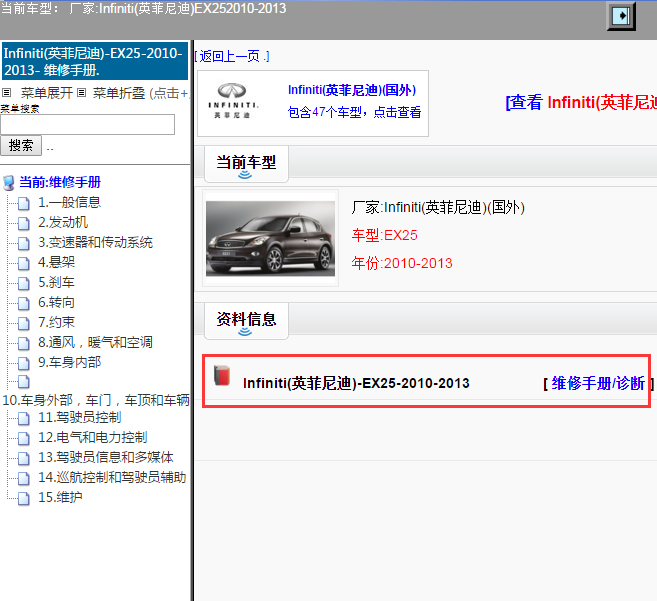
Task: Open 14.巡航控制和驾驶员辅助 chapter
Action: [112, 477]
